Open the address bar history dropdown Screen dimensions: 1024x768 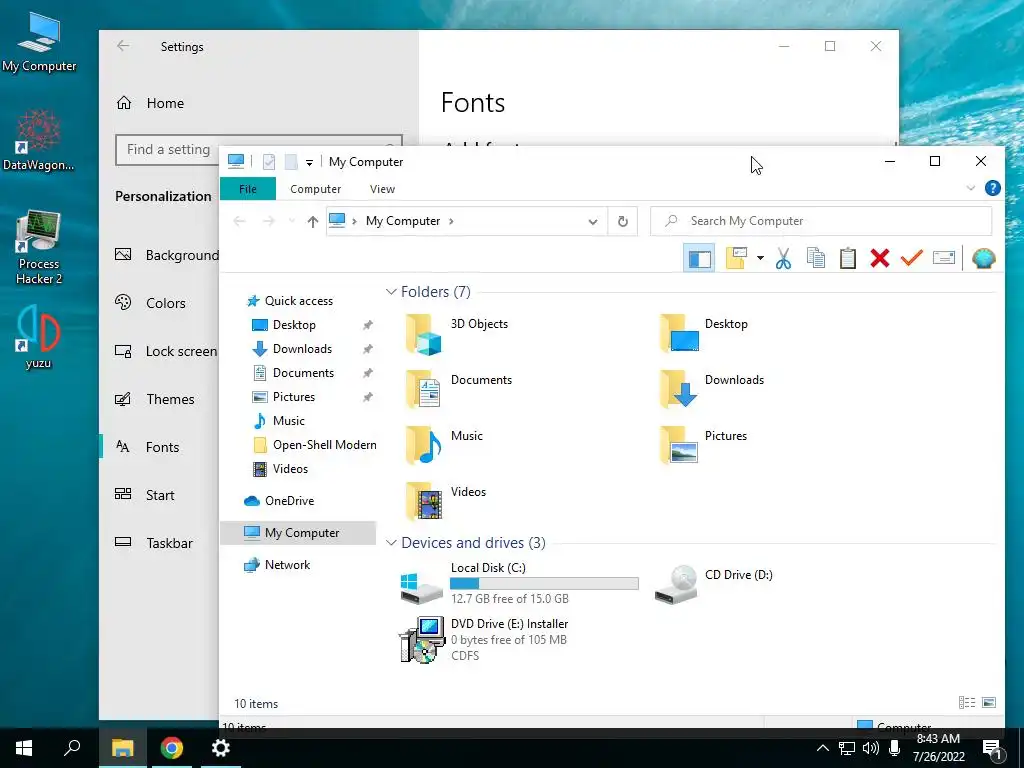click(x=592, y=221)
